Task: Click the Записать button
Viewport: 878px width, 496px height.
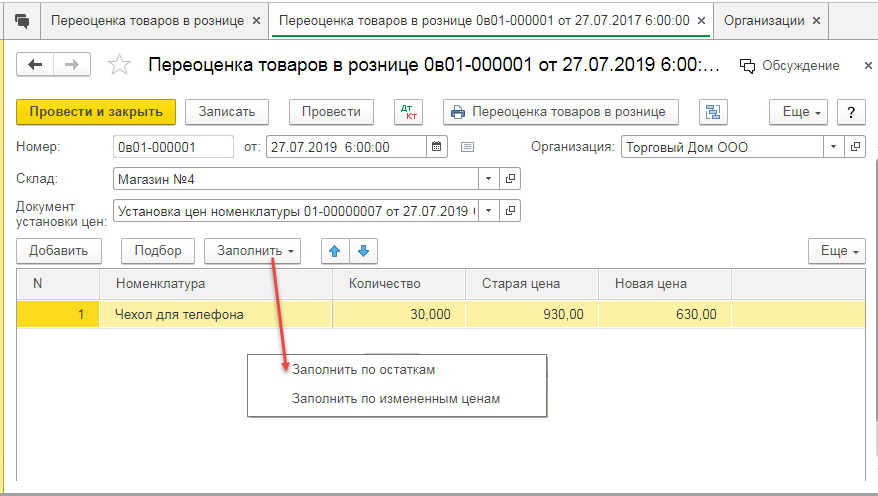Action: click(227, 112)
